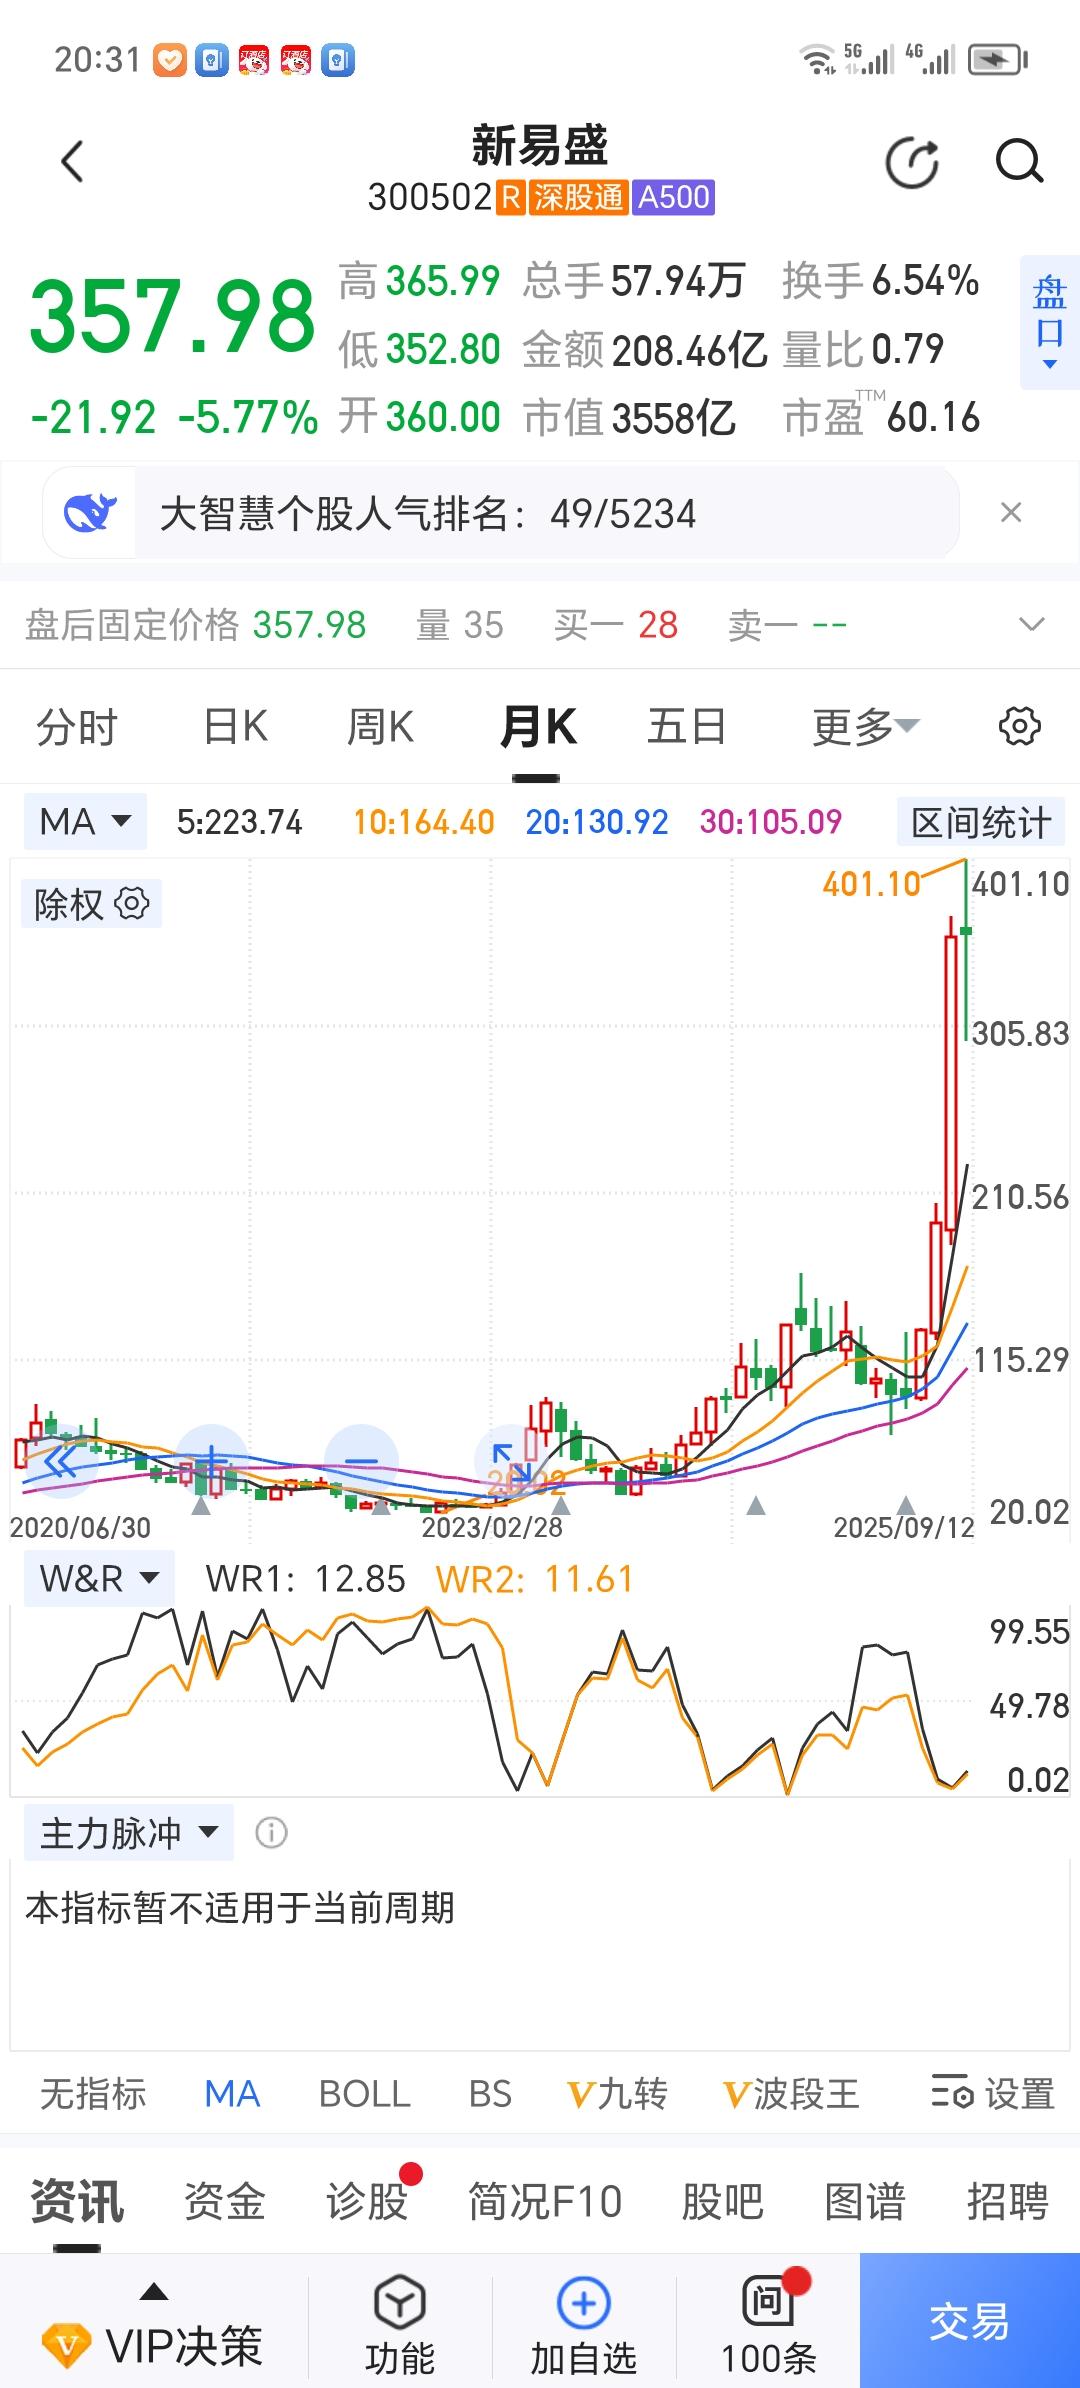This screenshot has width=1080, height=2388.
Task: Tap the 买一 28 bid quote
Action: (616, 625)
